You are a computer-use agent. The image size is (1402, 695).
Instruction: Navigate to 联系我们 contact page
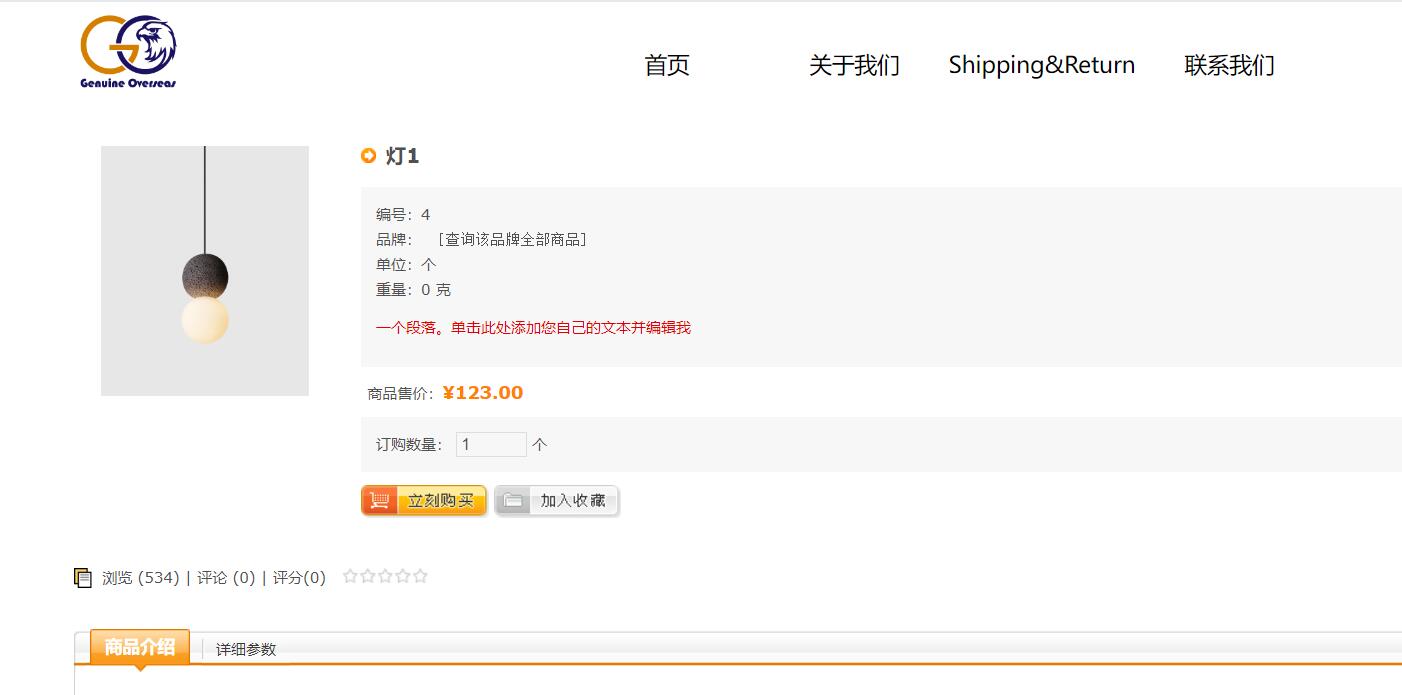(1229, 66)
